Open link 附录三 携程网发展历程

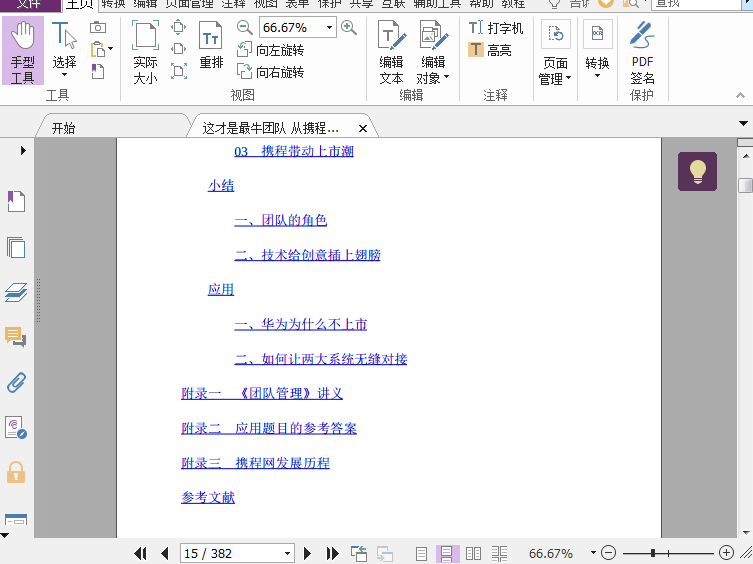[255, 463]
